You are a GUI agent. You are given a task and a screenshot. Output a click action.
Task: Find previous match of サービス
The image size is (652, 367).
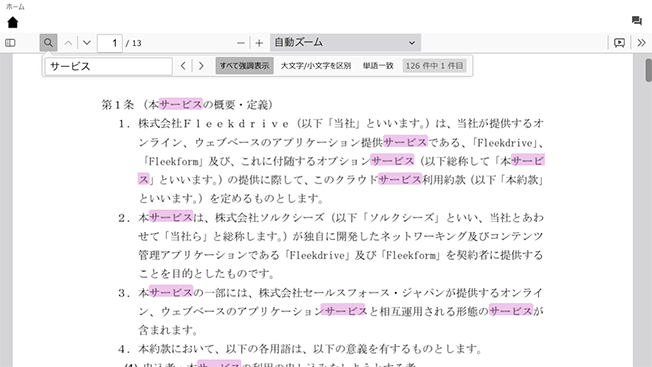(x=183, y=66)
